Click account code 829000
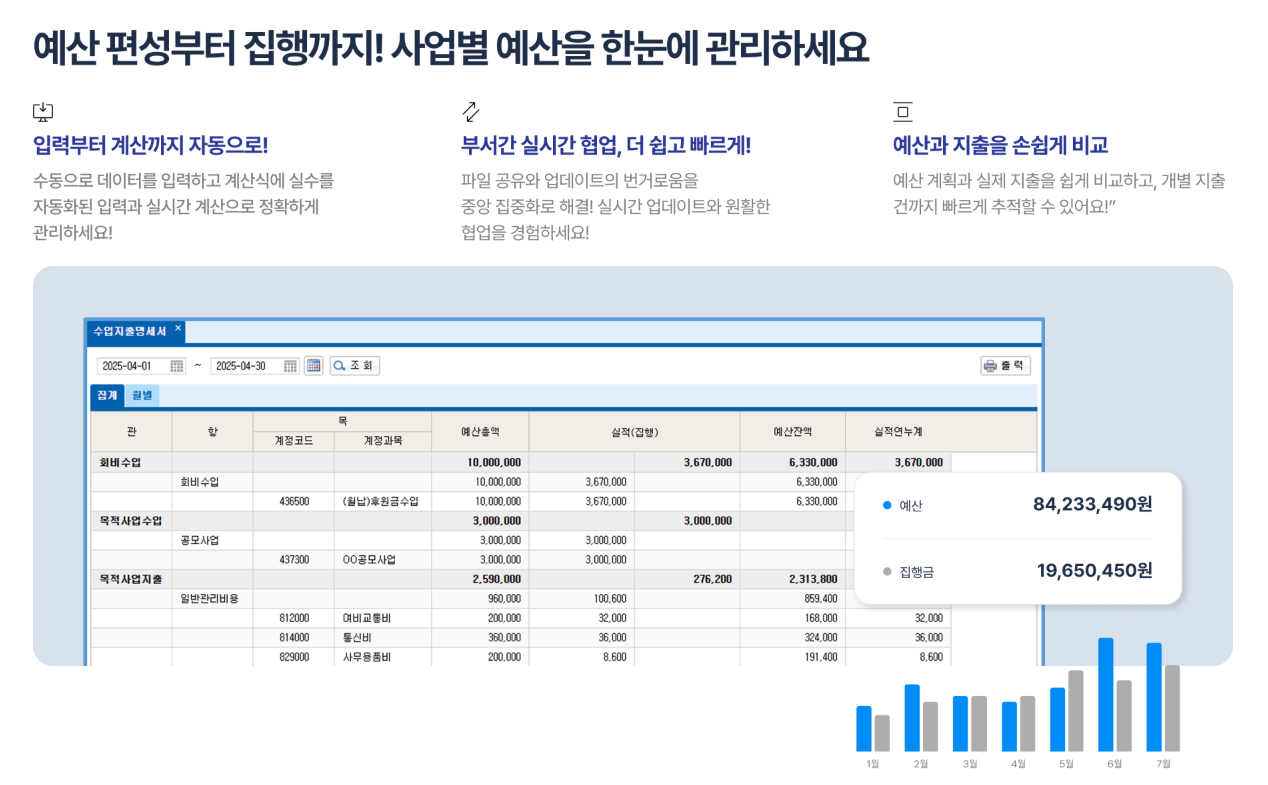 [294, 657]
